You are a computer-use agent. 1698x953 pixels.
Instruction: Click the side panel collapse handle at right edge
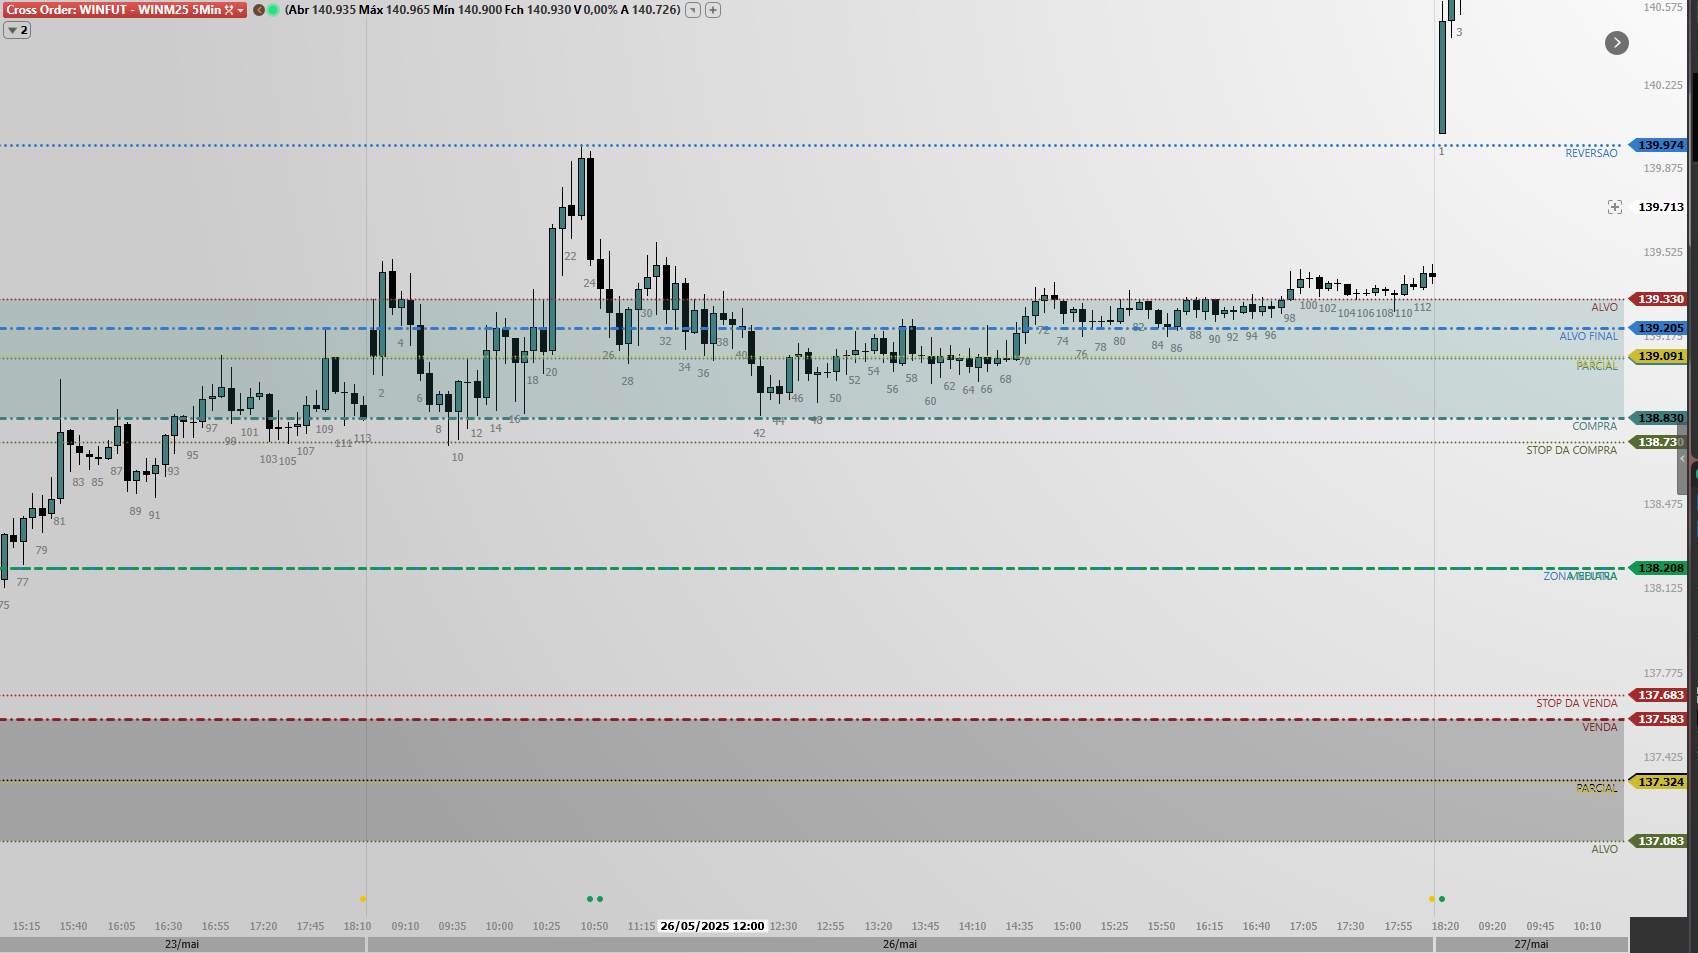coord(1682,458)
